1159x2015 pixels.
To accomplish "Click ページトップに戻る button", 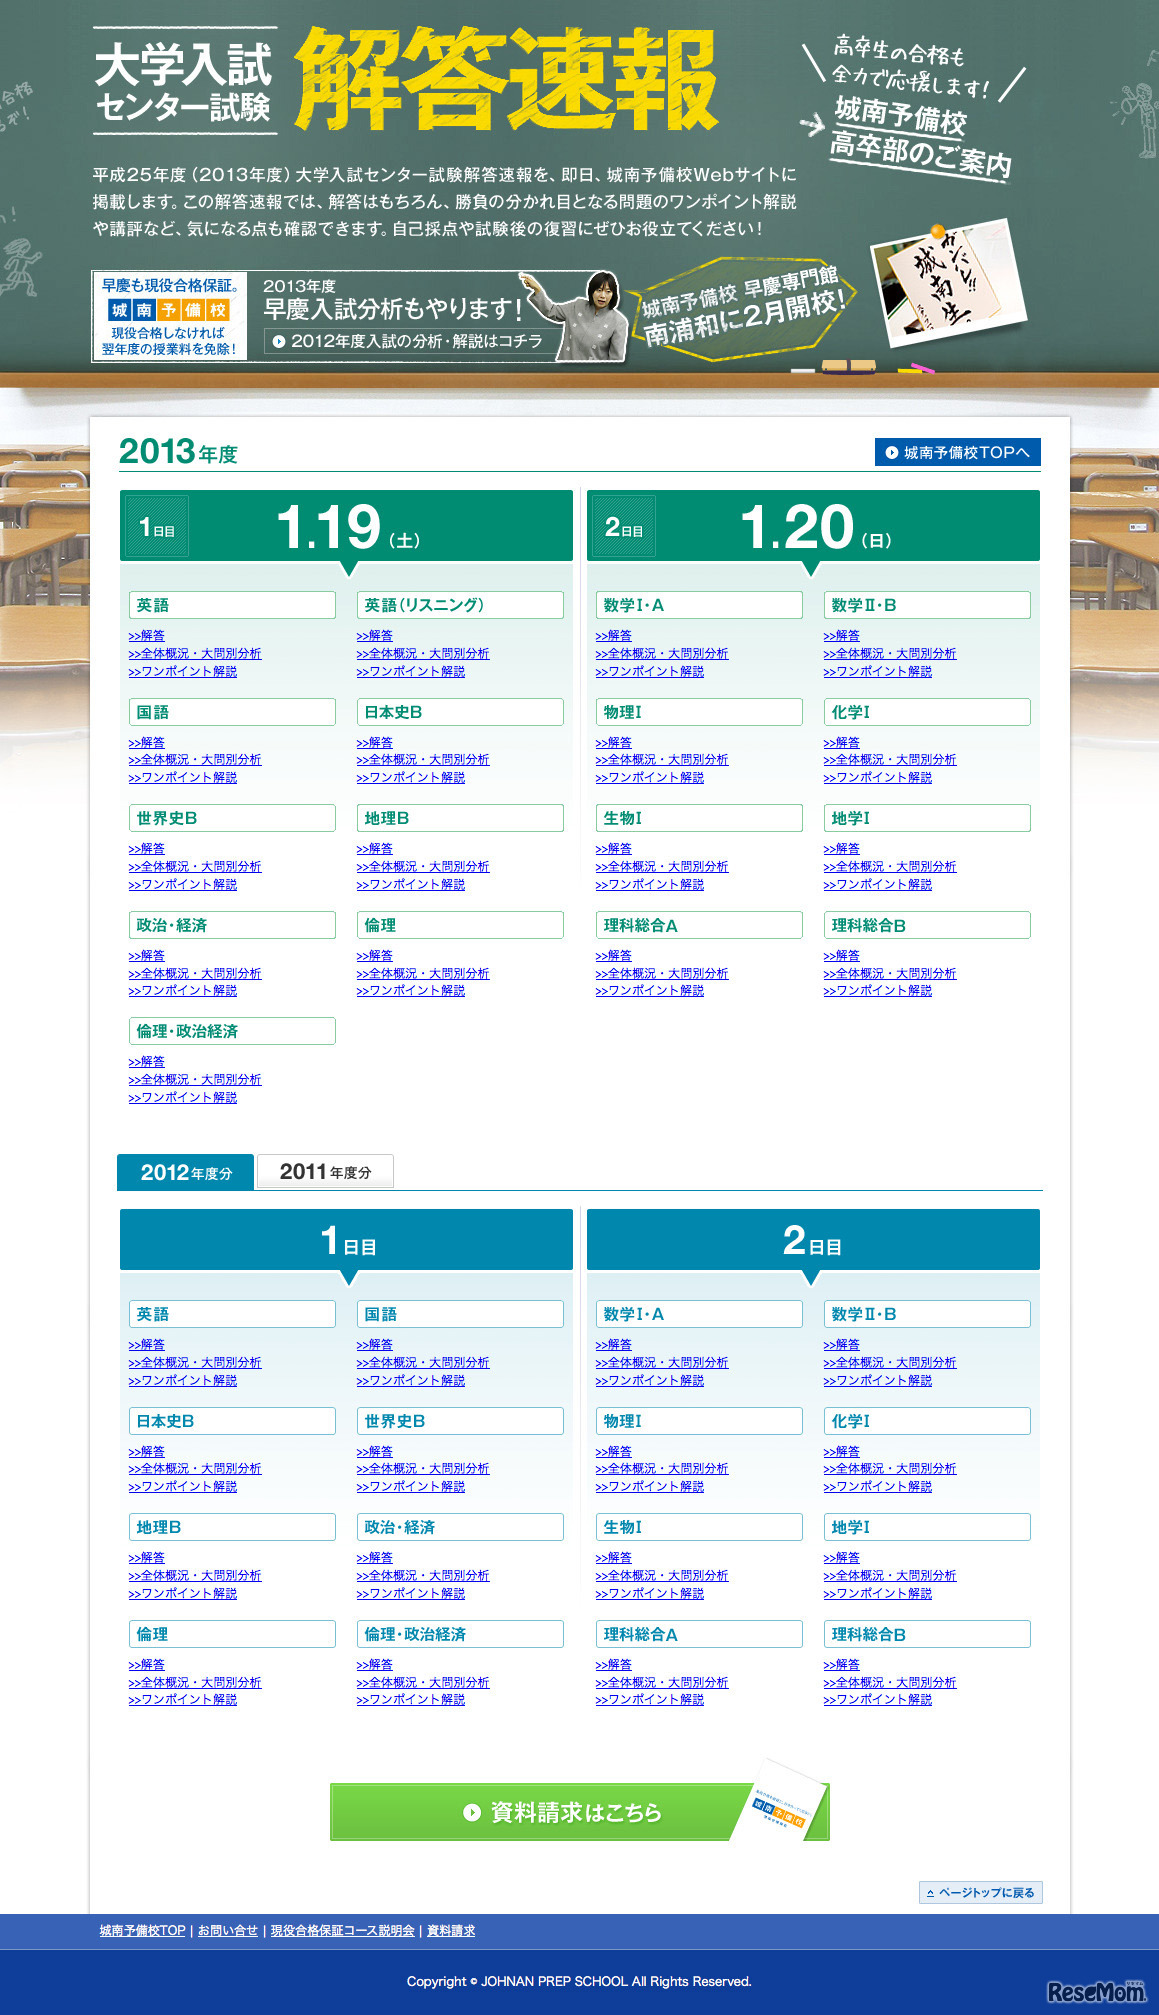I will (980, 1892).
